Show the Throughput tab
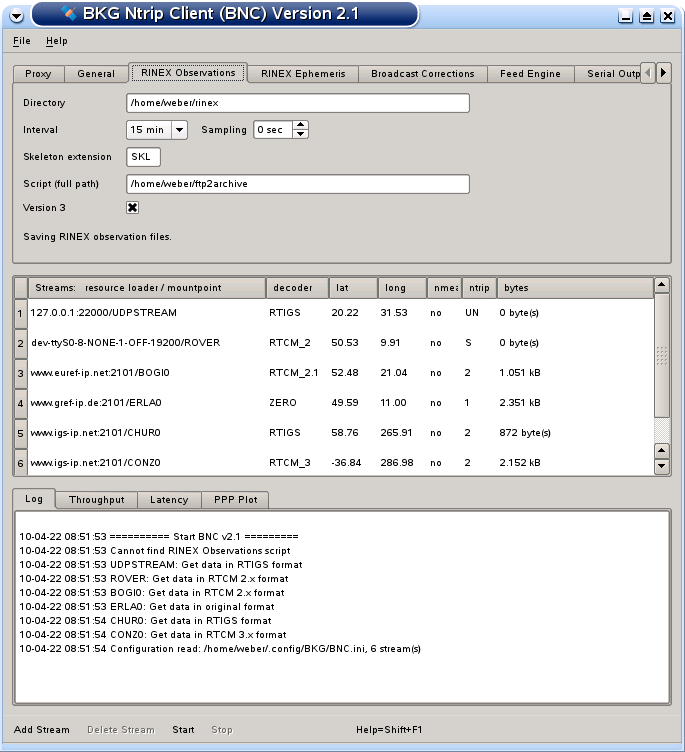The image size is (685, 752). point(97,500)
